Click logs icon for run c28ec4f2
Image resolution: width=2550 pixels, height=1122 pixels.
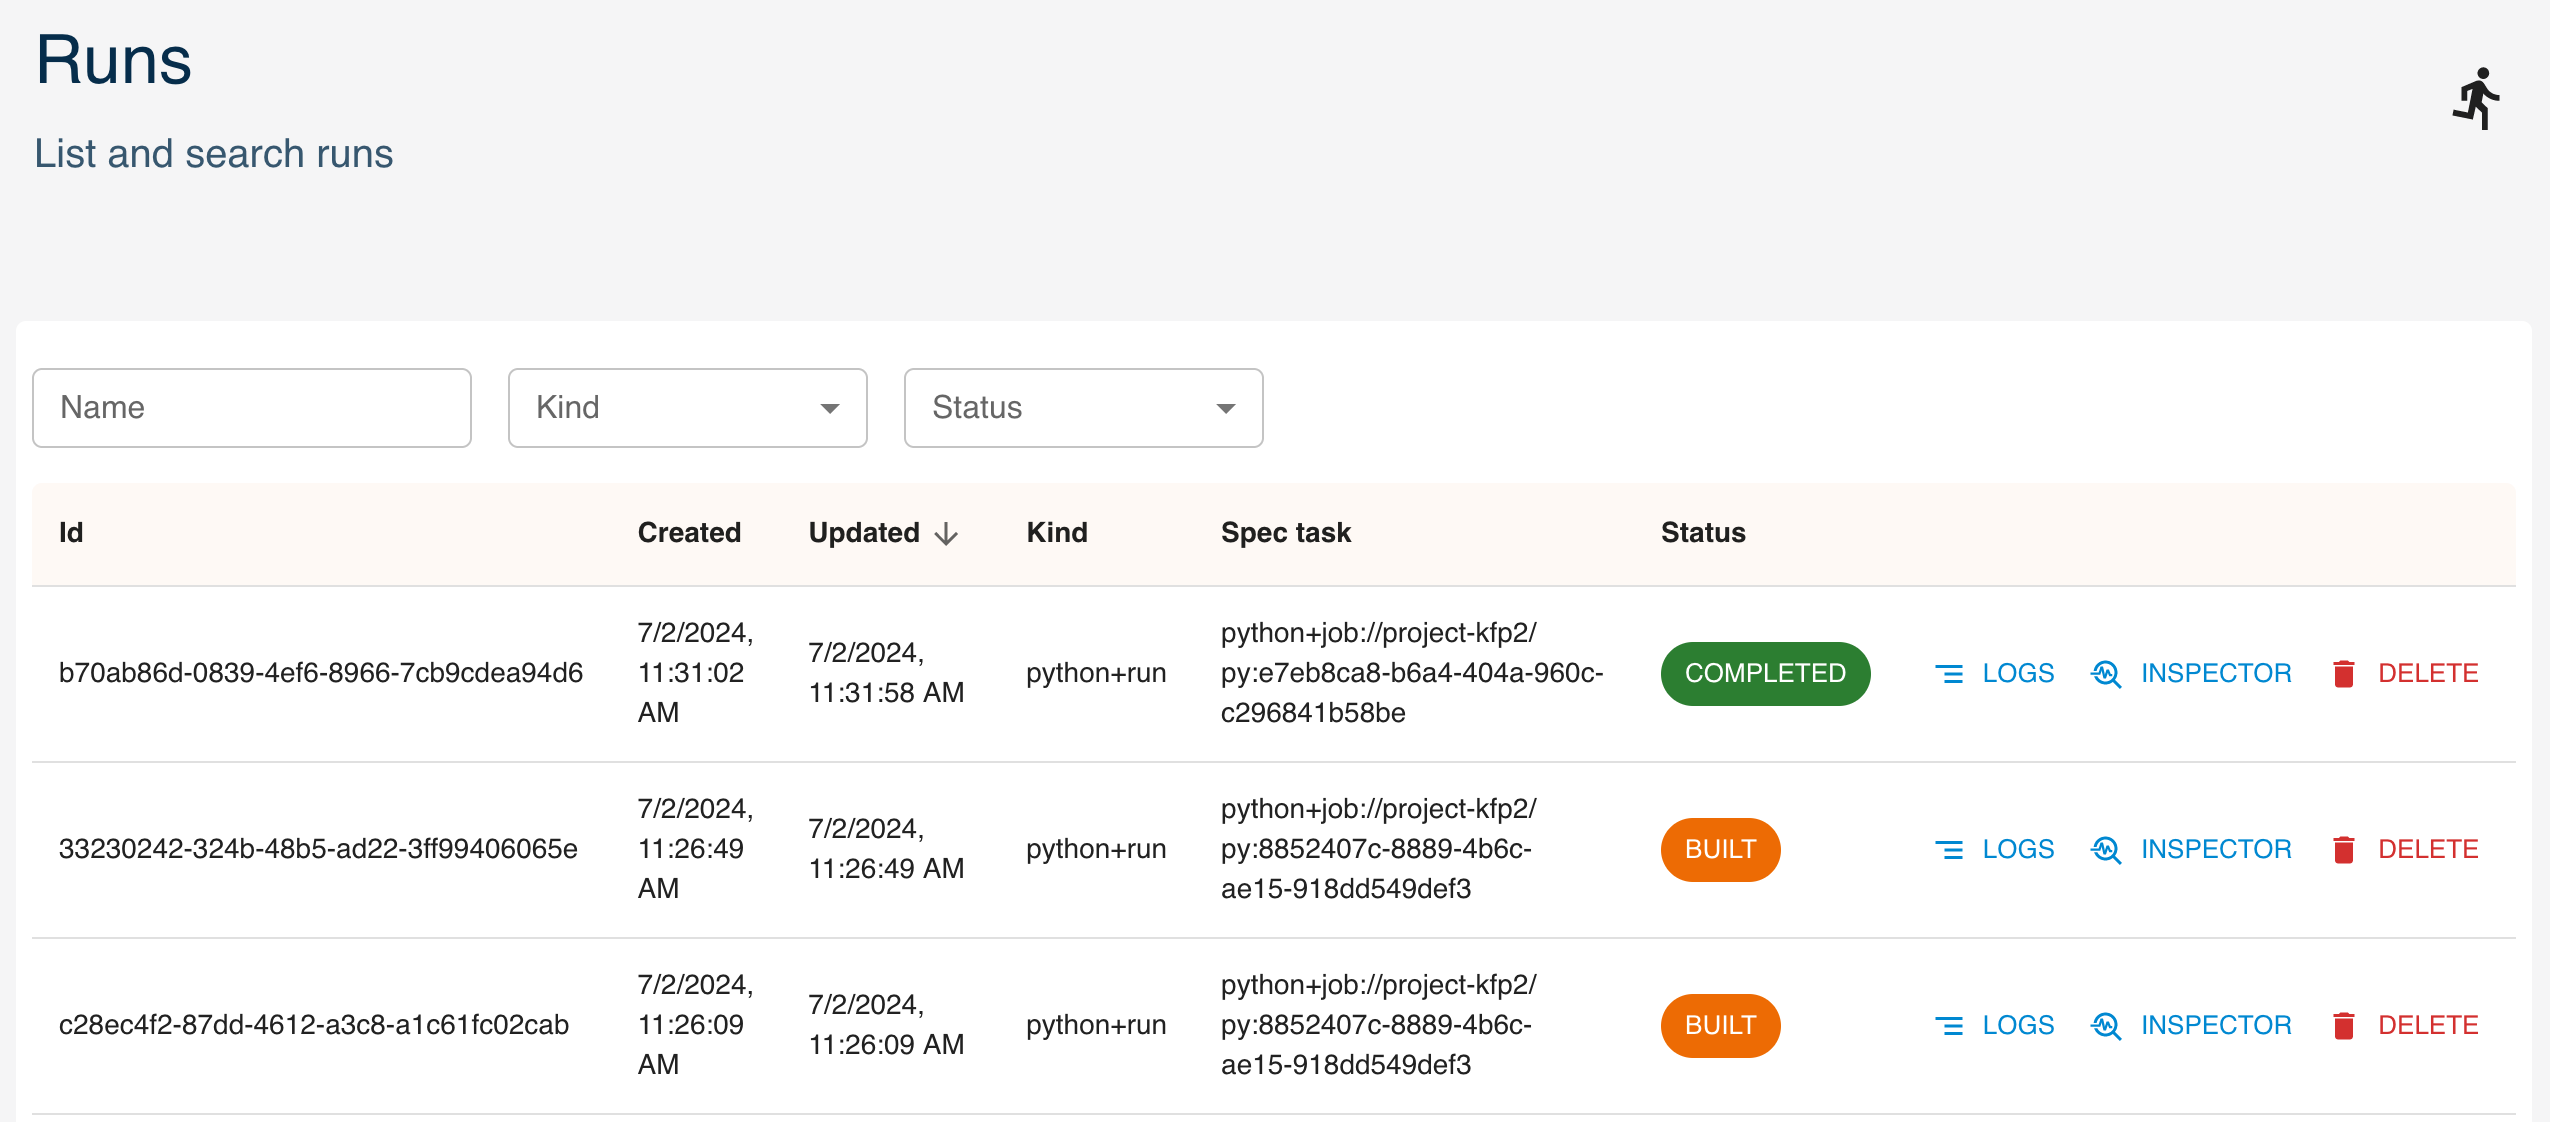[1948, 1026]
